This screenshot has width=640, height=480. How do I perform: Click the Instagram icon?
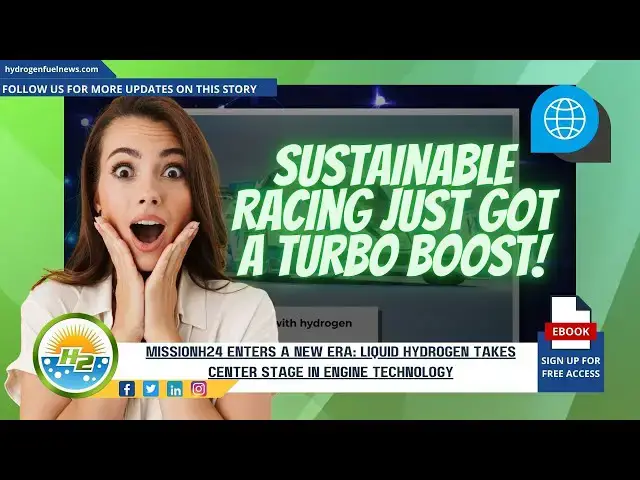point(199,389)
